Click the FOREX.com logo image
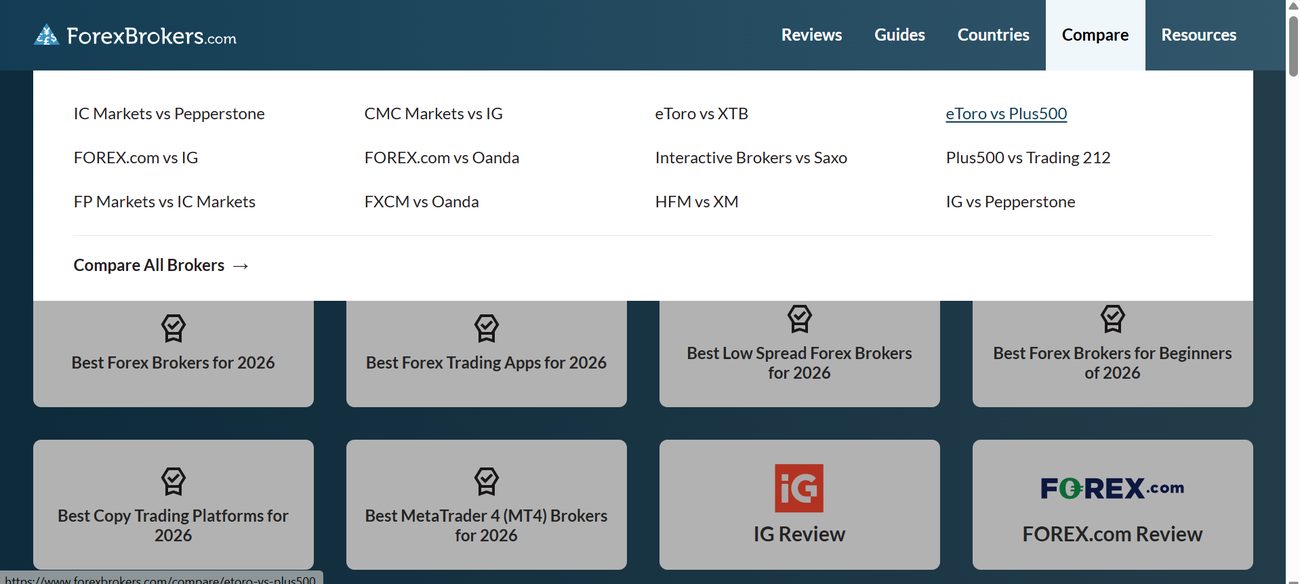The image size is (1300, 584). (x=1112, y=488)
